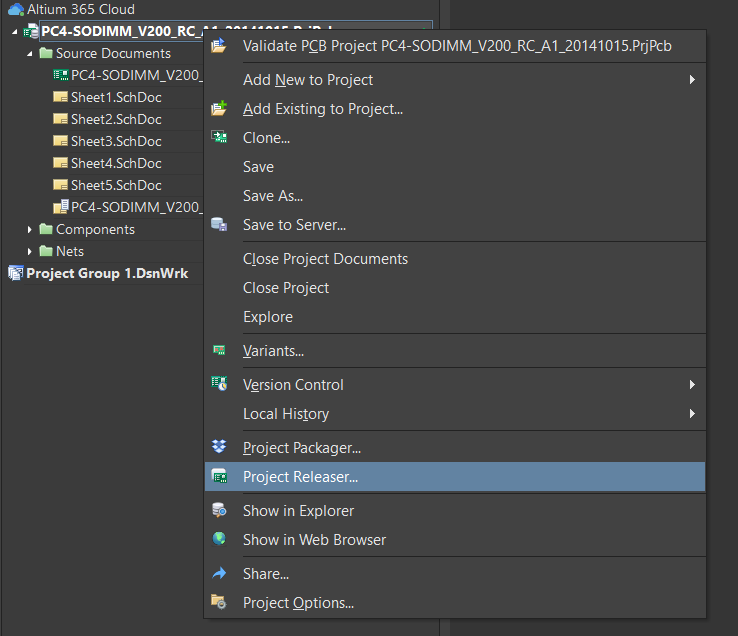Click the Clone icon in menu
738x636 pixels.
coord(219,137)
